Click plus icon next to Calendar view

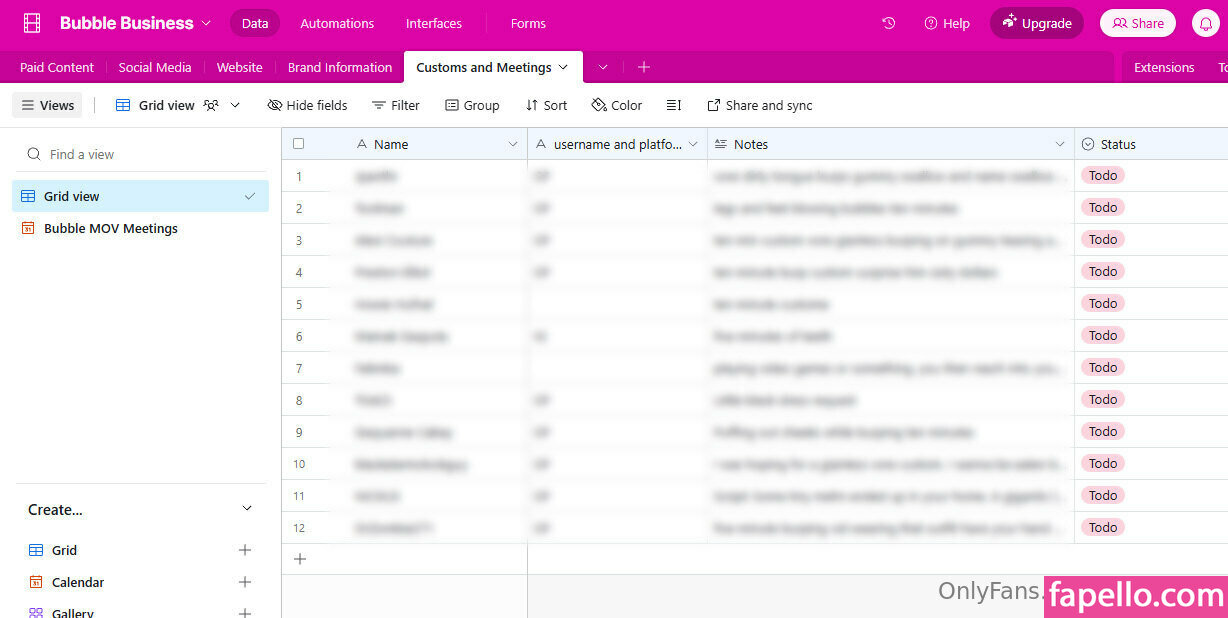[x=245, y=582]
